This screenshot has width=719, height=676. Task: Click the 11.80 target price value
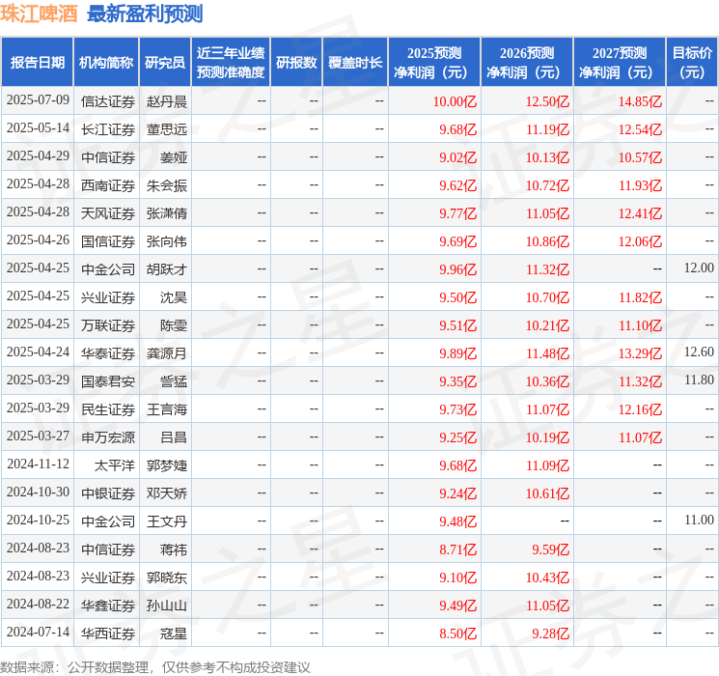(x=699, y=380)
